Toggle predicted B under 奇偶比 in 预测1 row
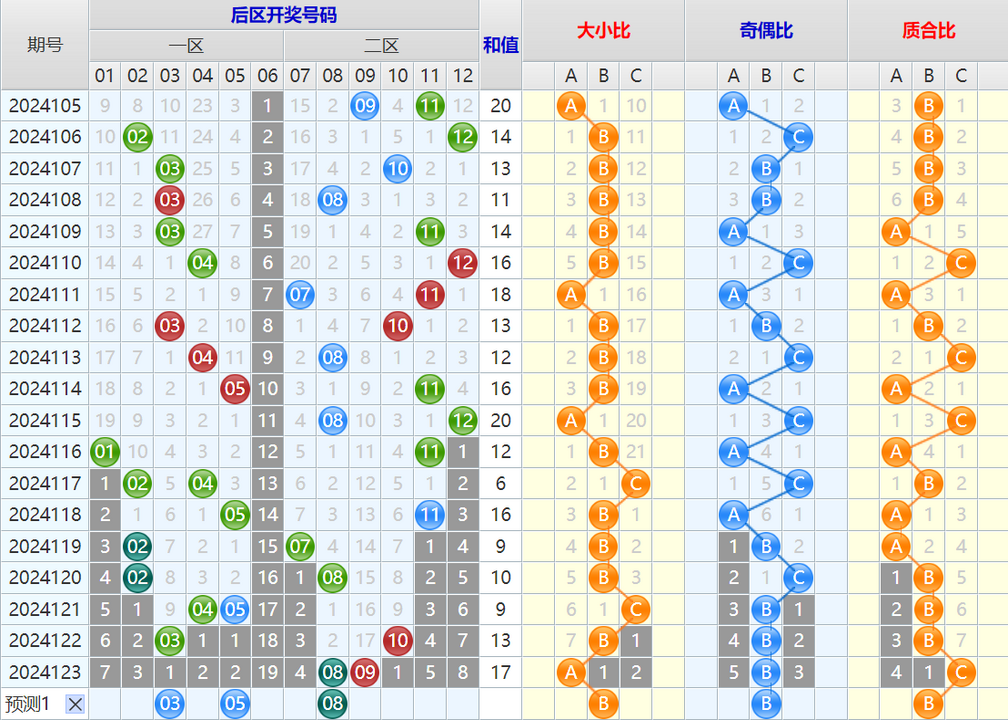This screenshot has width=1008, height=720. coord(766,704)
